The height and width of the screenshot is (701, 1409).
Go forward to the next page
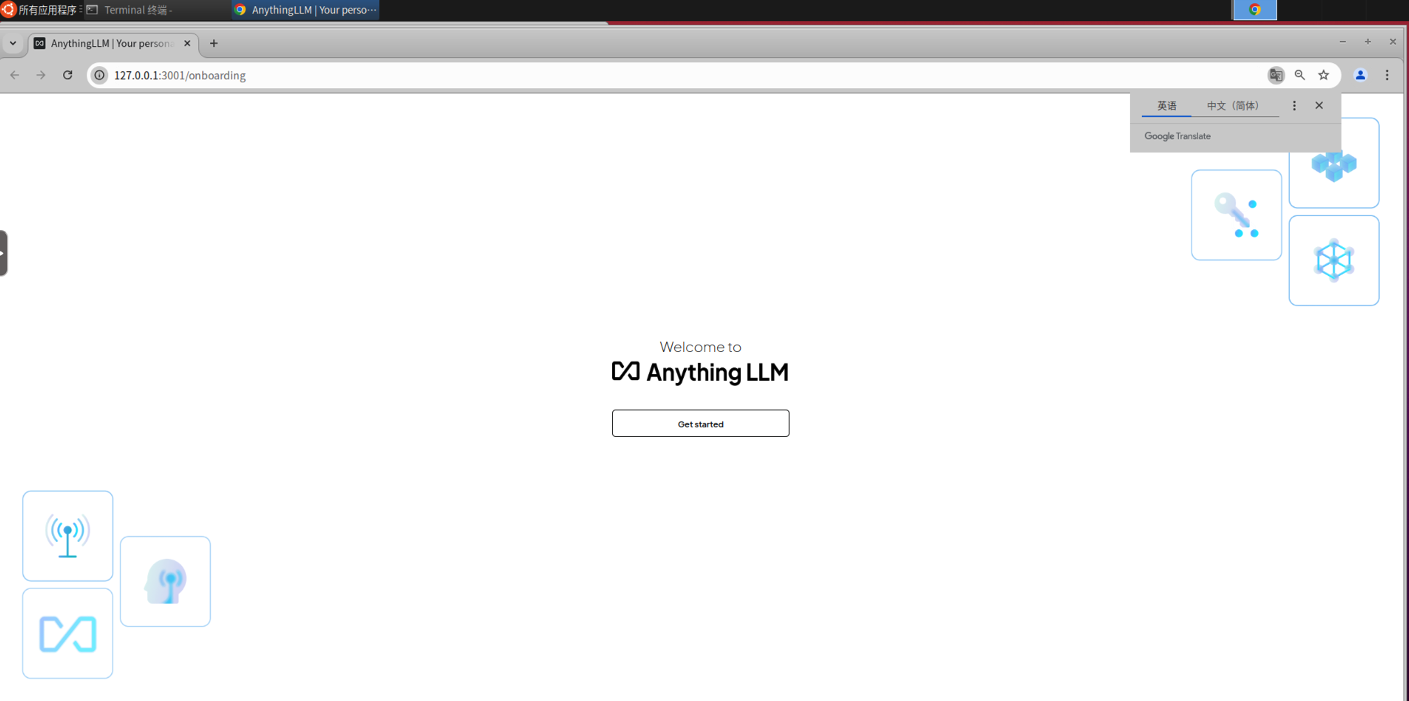(x=41, y=75)
